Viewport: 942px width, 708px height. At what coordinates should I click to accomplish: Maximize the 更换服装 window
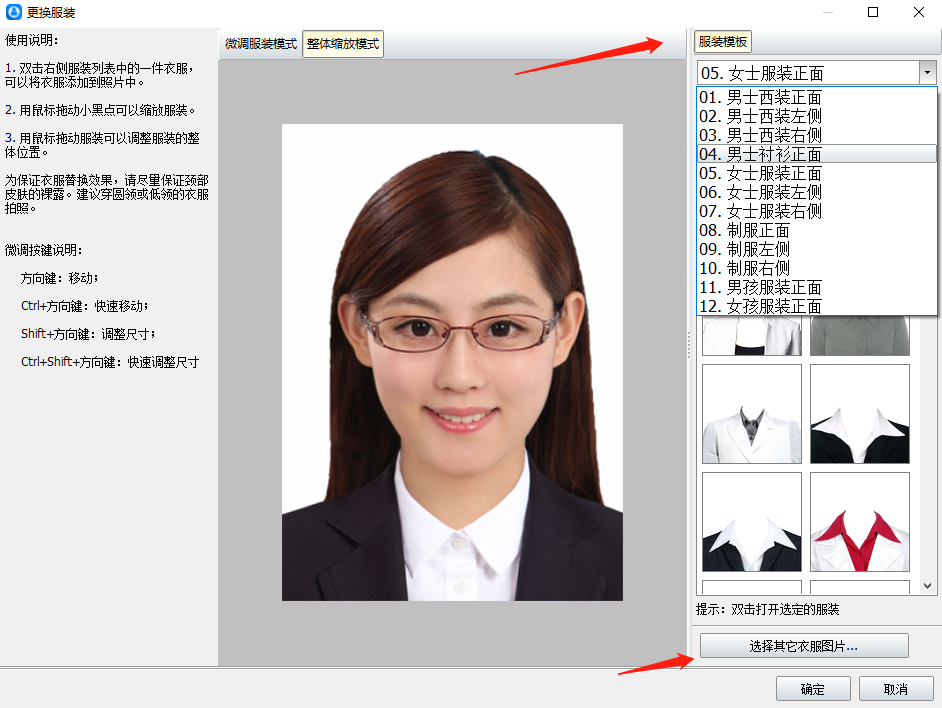coord(873,12)
